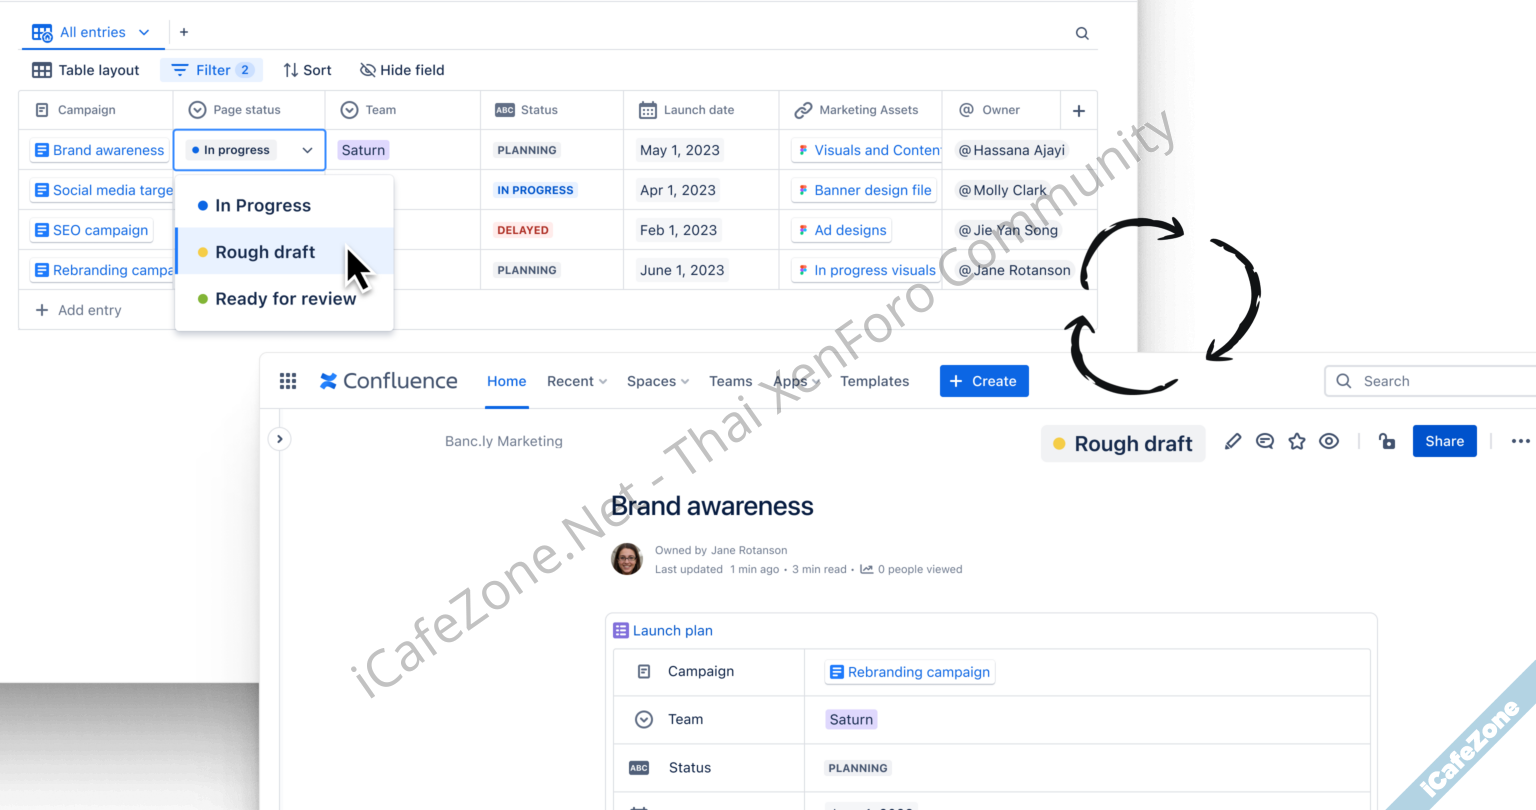The height and width of the screenshot is (810, 1536).
Task: Expand the sidebar with the chevron arrow
Action: [280, 439]
